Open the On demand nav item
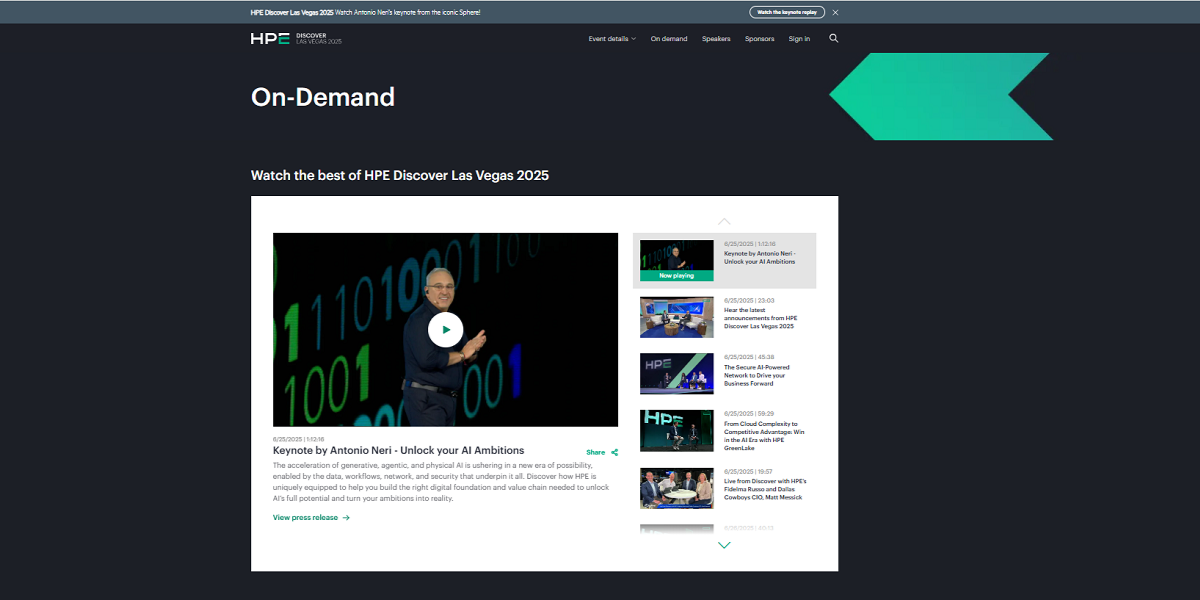 (669, 39)
